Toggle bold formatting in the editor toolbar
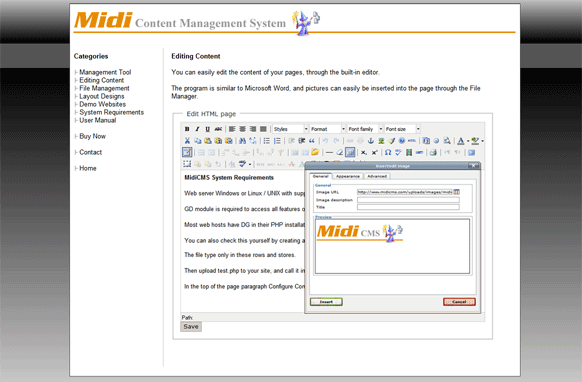 pyautogui.click(x=187, y=129)
